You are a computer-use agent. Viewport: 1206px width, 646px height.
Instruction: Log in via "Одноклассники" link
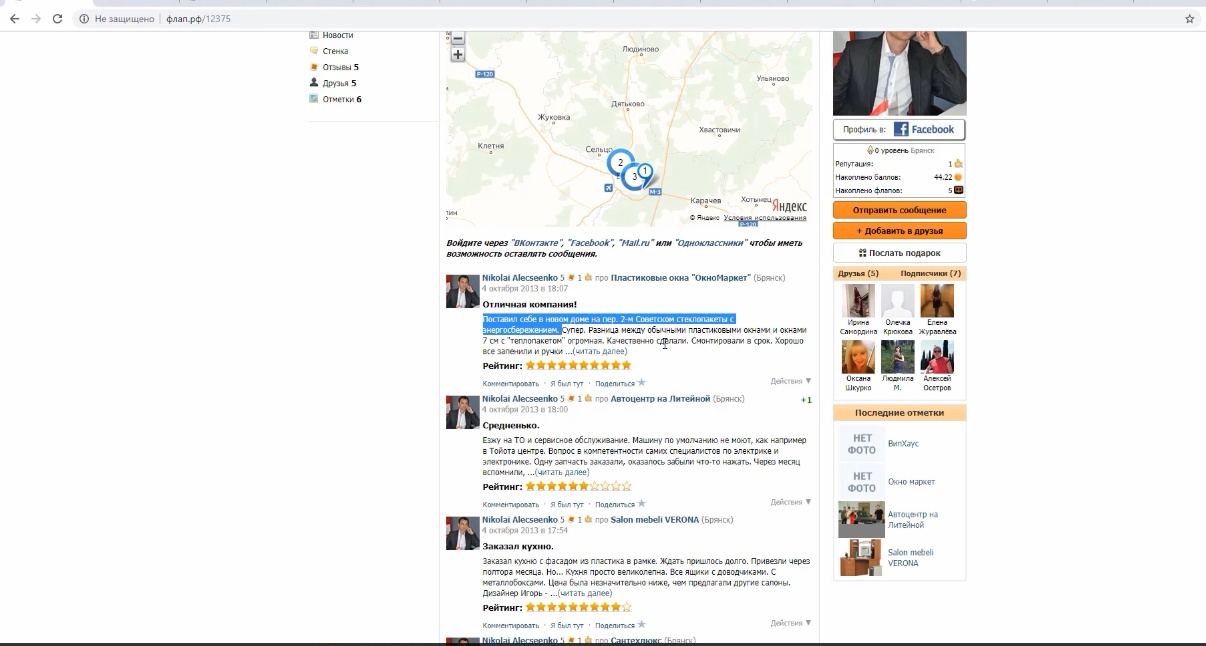coord(710,243)
